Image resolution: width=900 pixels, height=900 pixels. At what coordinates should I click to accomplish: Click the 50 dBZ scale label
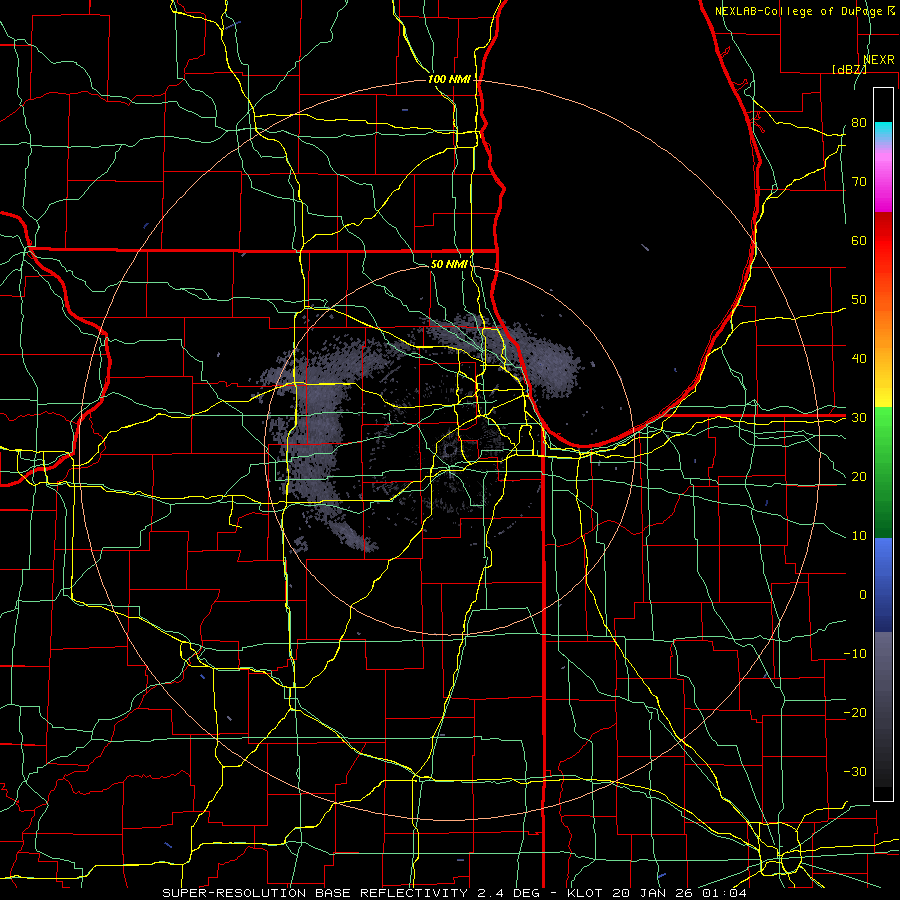click(859, 300)
